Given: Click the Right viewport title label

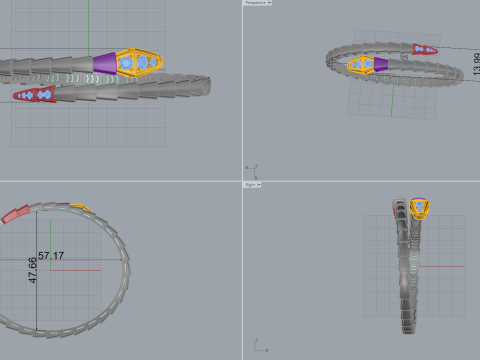Looking at the screenshot, I should pos(250,184).
